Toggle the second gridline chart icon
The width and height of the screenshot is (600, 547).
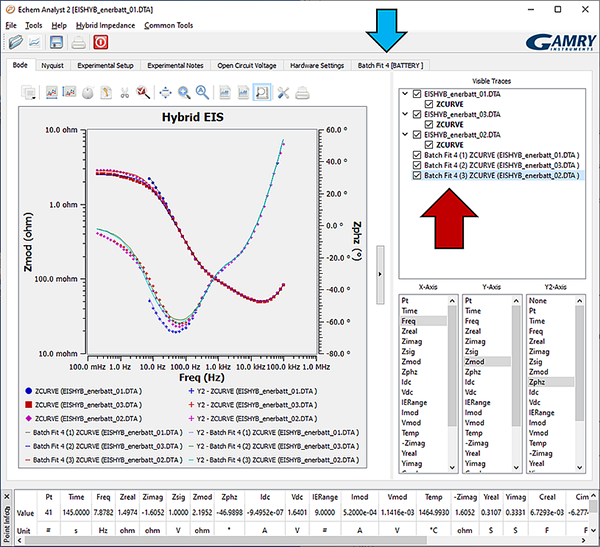(x=243, y=92)
